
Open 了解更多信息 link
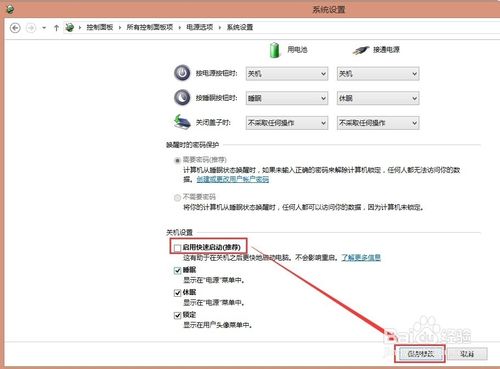point(361,257)
